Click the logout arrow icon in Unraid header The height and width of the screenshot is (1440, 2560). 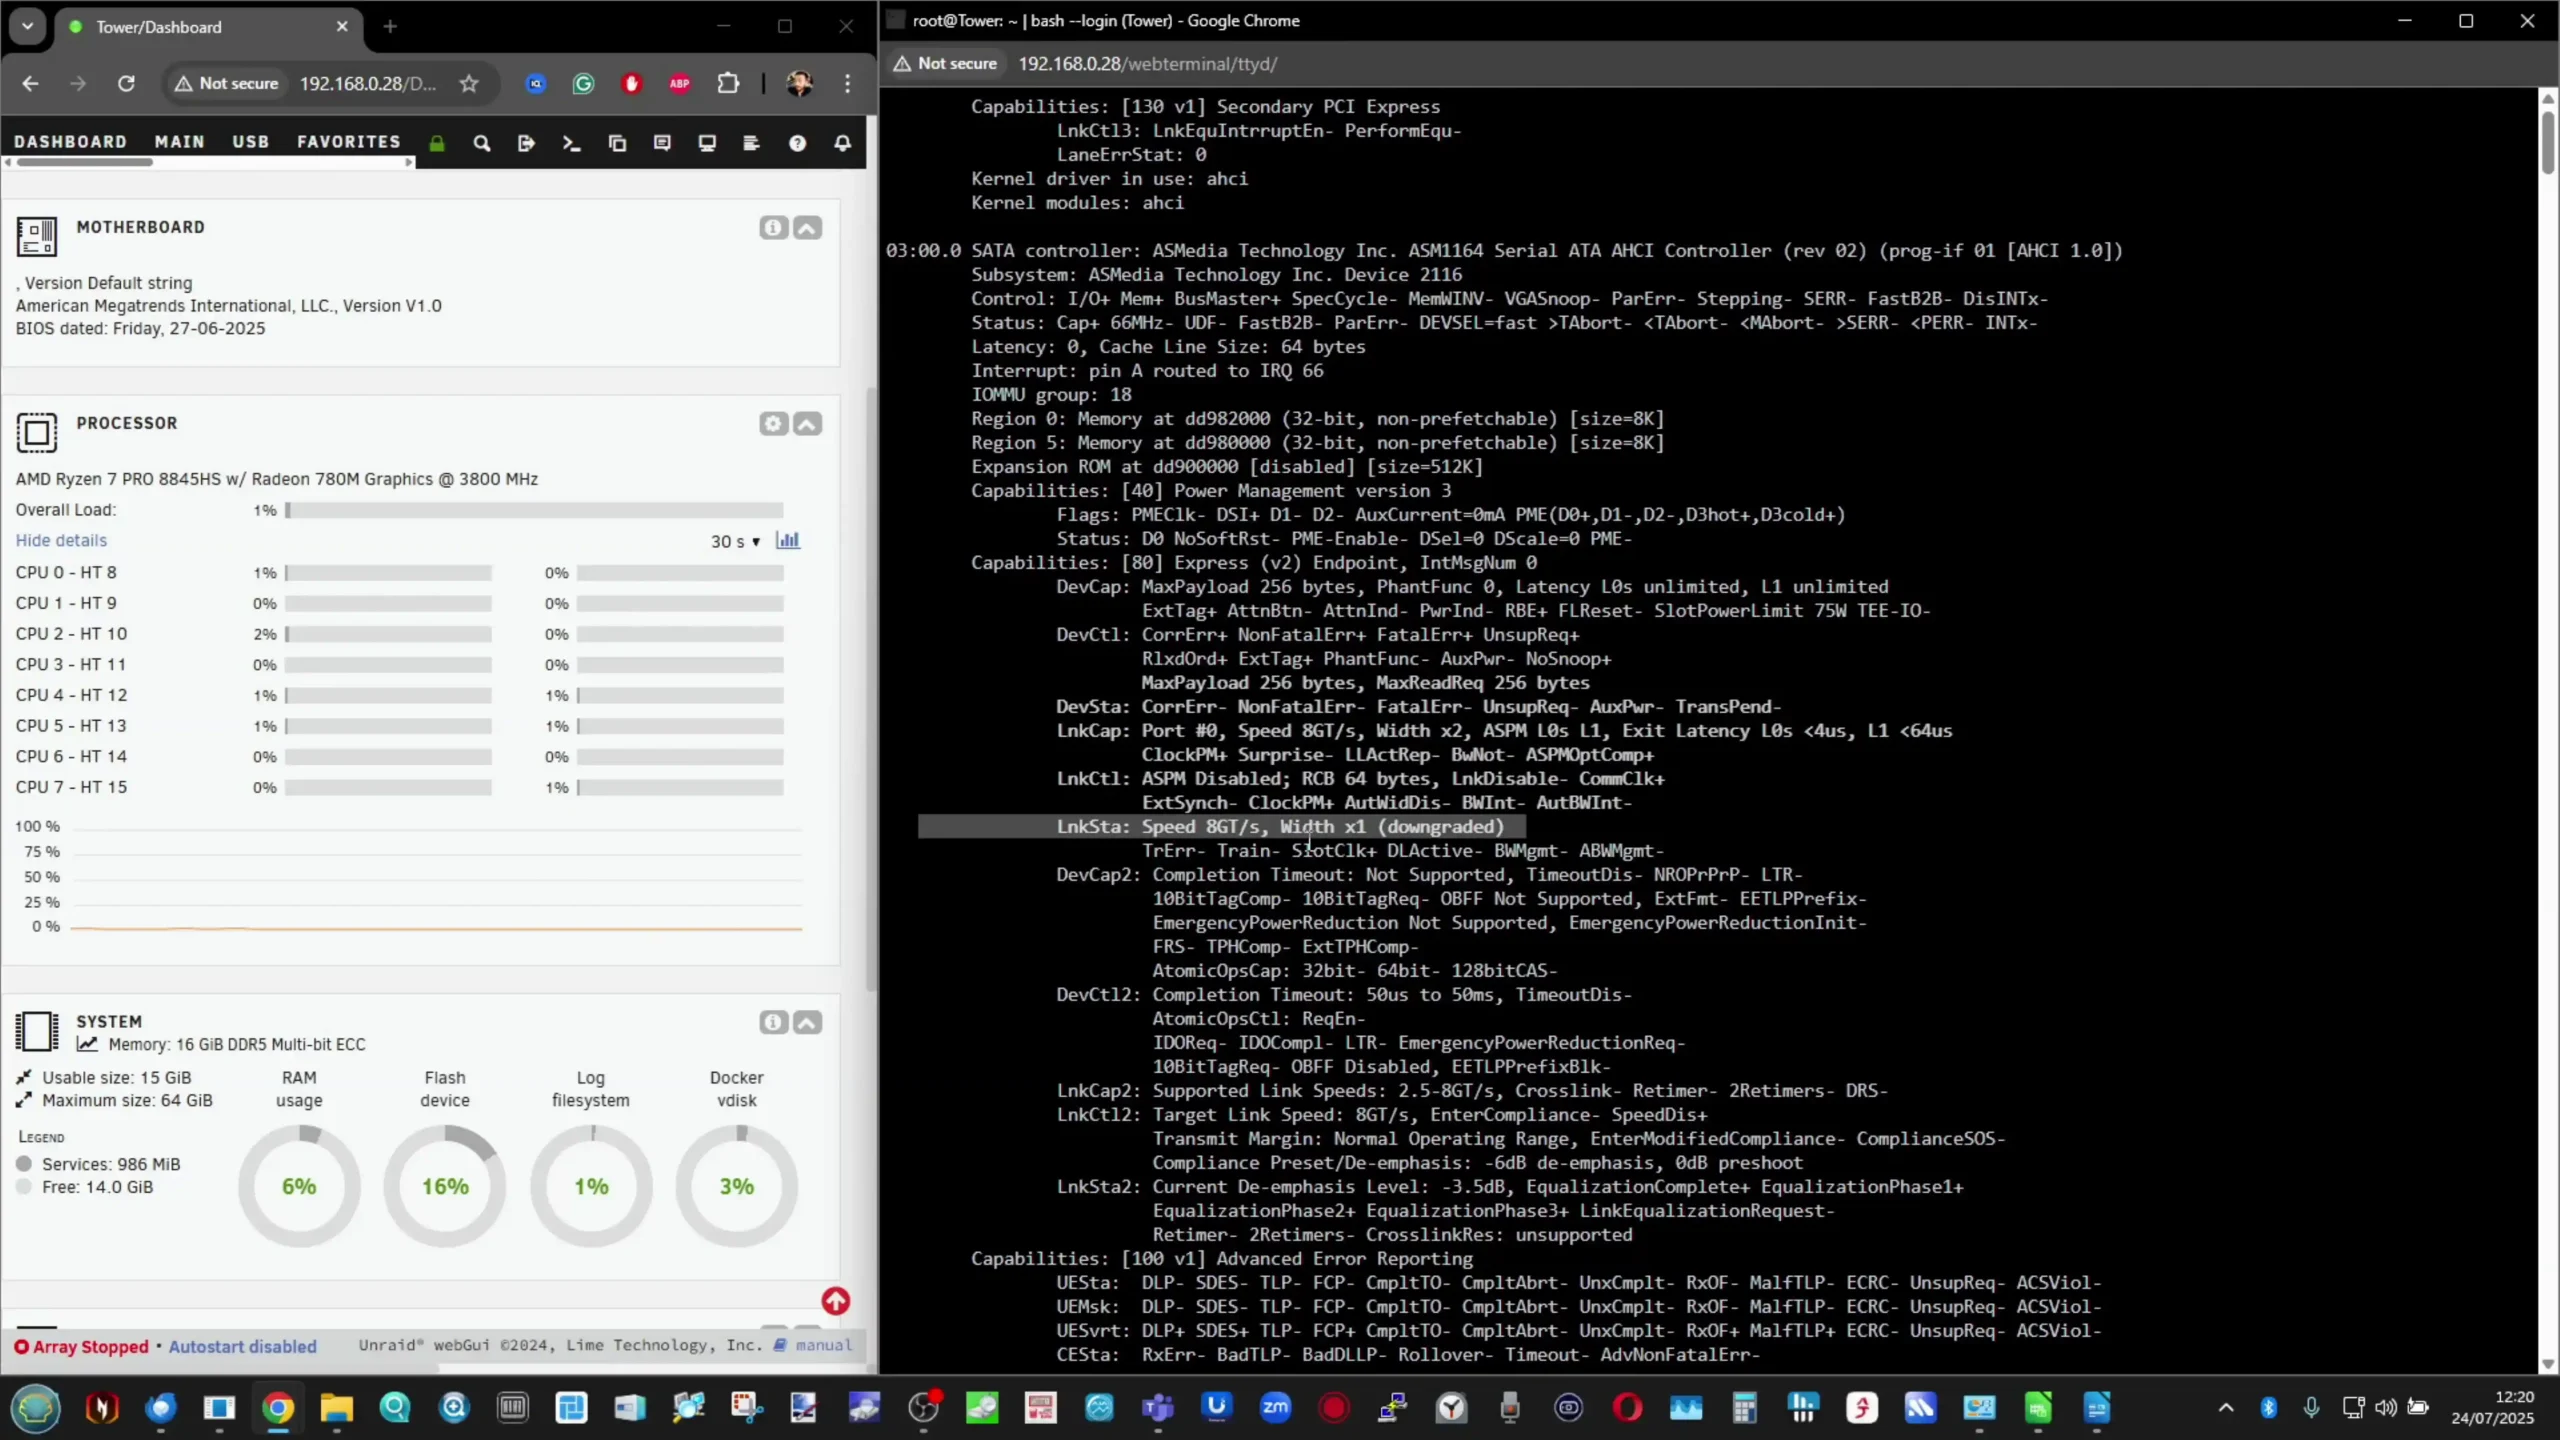pos(527,143)
